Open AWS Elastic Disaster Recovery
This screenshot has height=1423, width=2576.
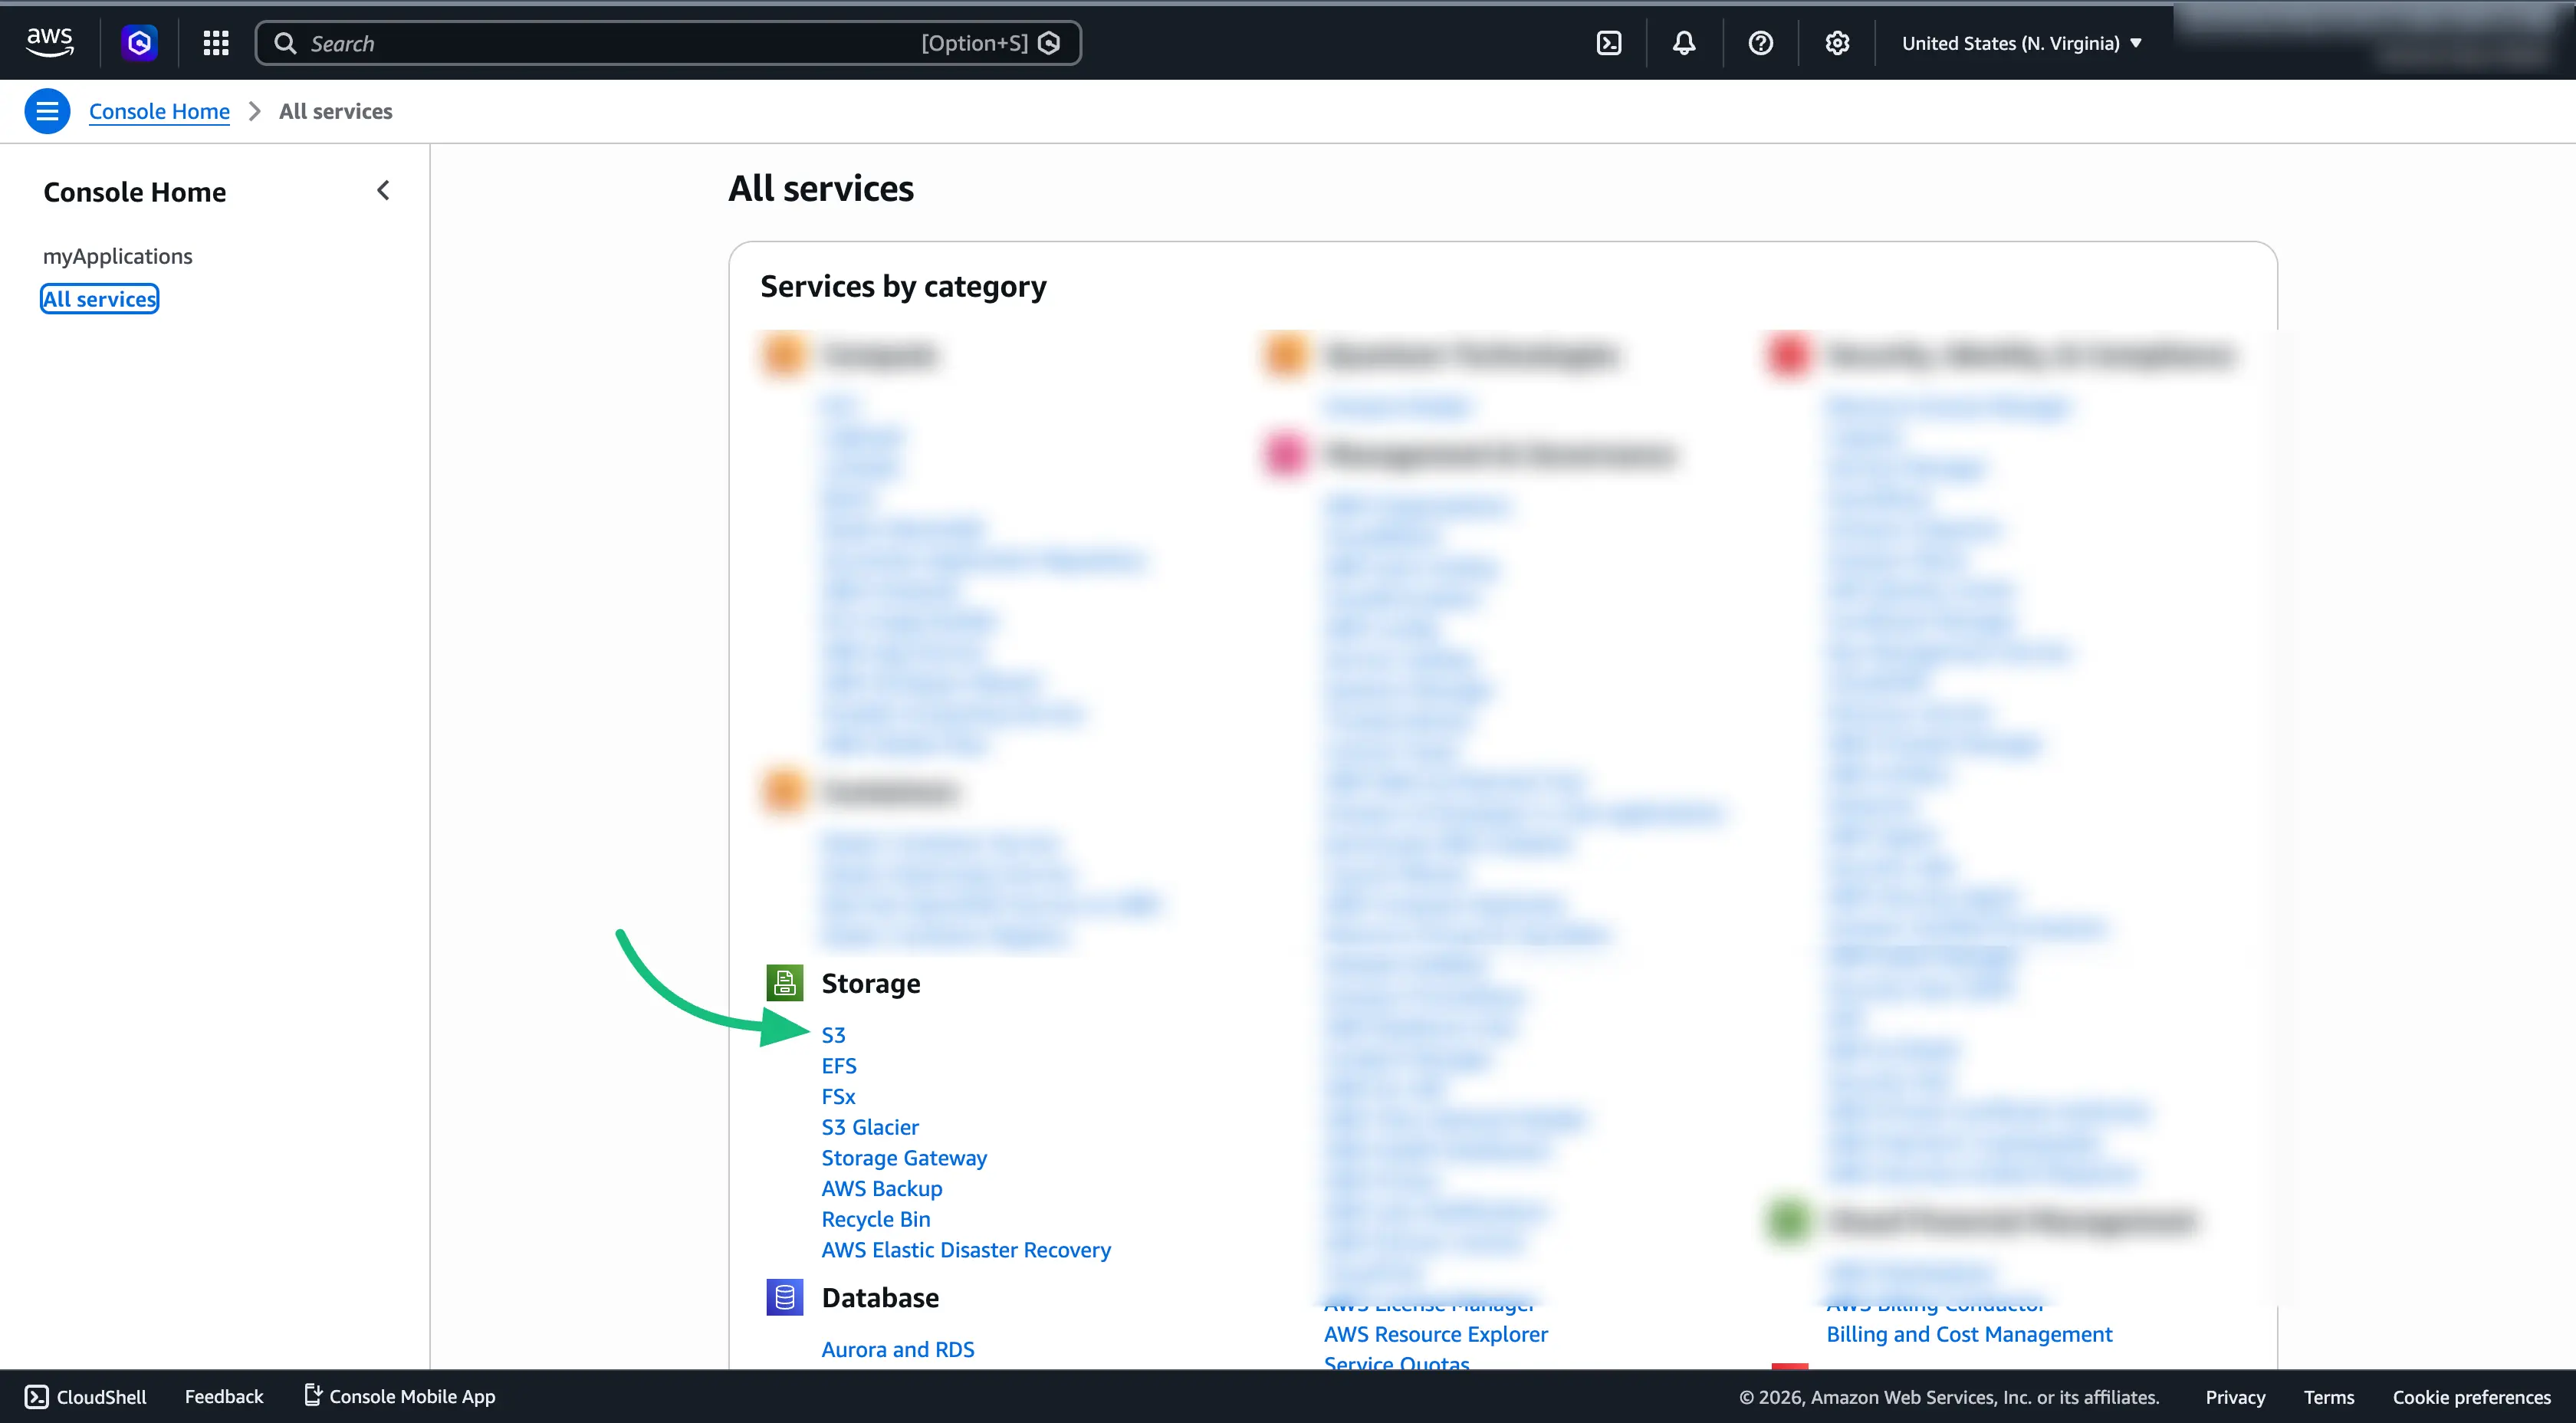tap(966, 1249)
